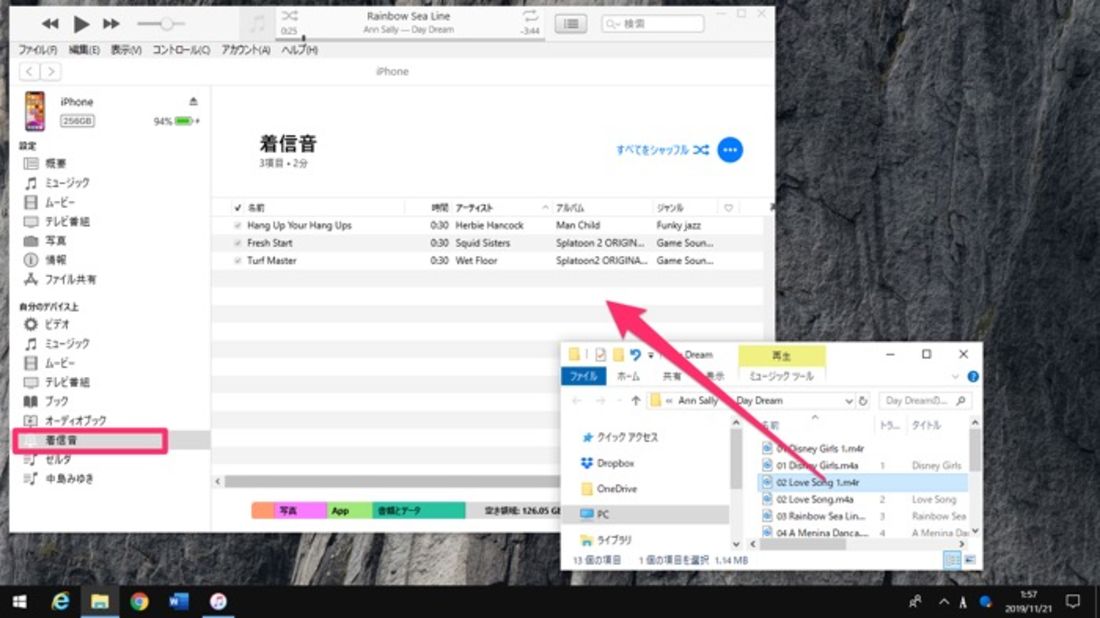The width and height of the screenshot is (1100, 618).
Task: Select the Turf Master ringtone row
Action: [x=487, y=261]
